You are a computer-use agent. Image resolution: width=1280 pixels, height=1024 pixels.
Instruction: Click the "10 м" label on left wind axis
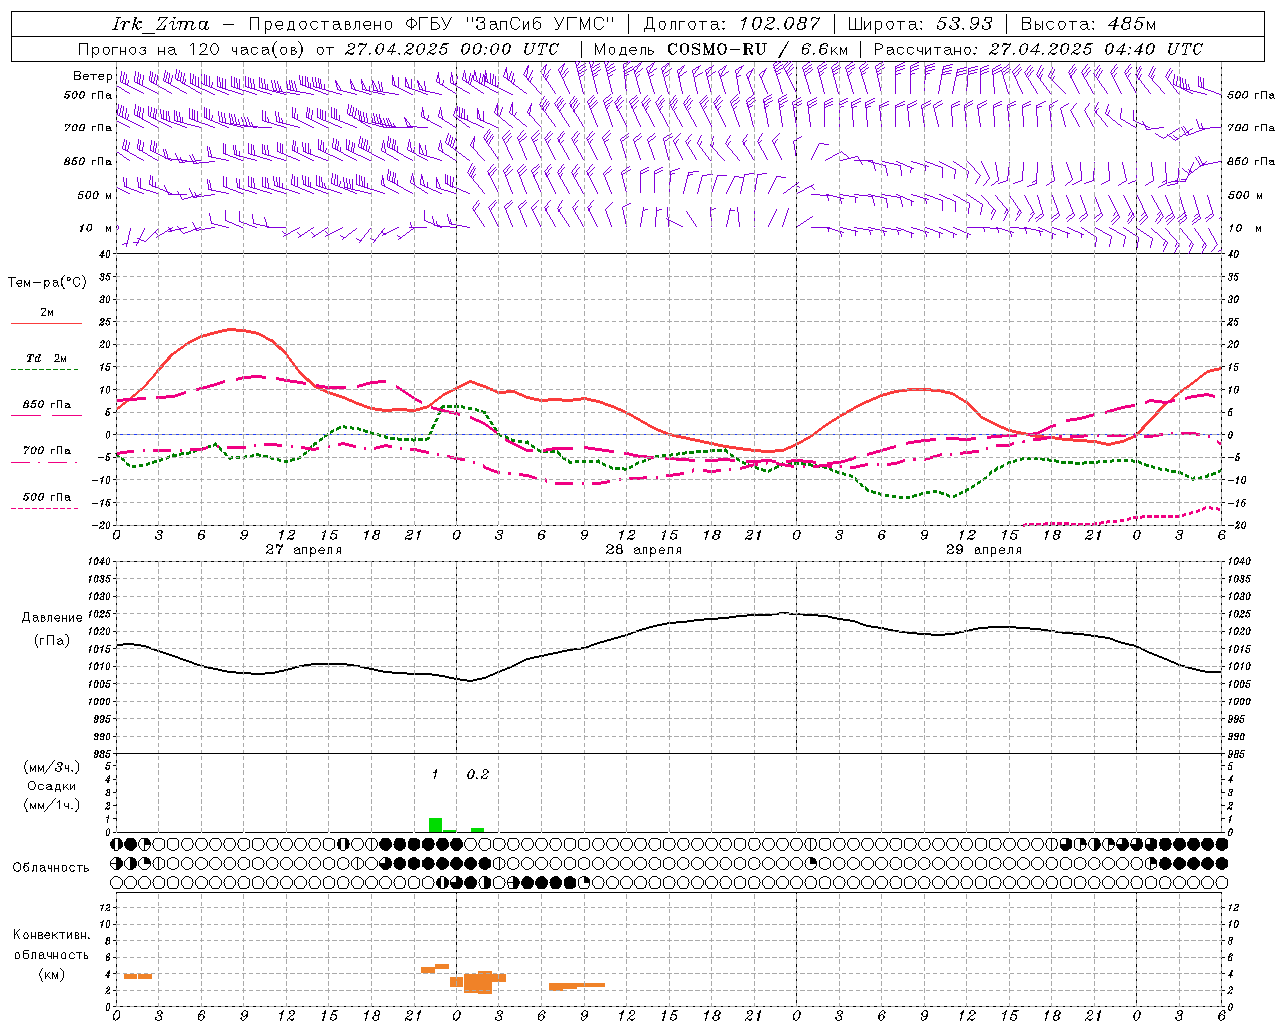coord(95,229)
